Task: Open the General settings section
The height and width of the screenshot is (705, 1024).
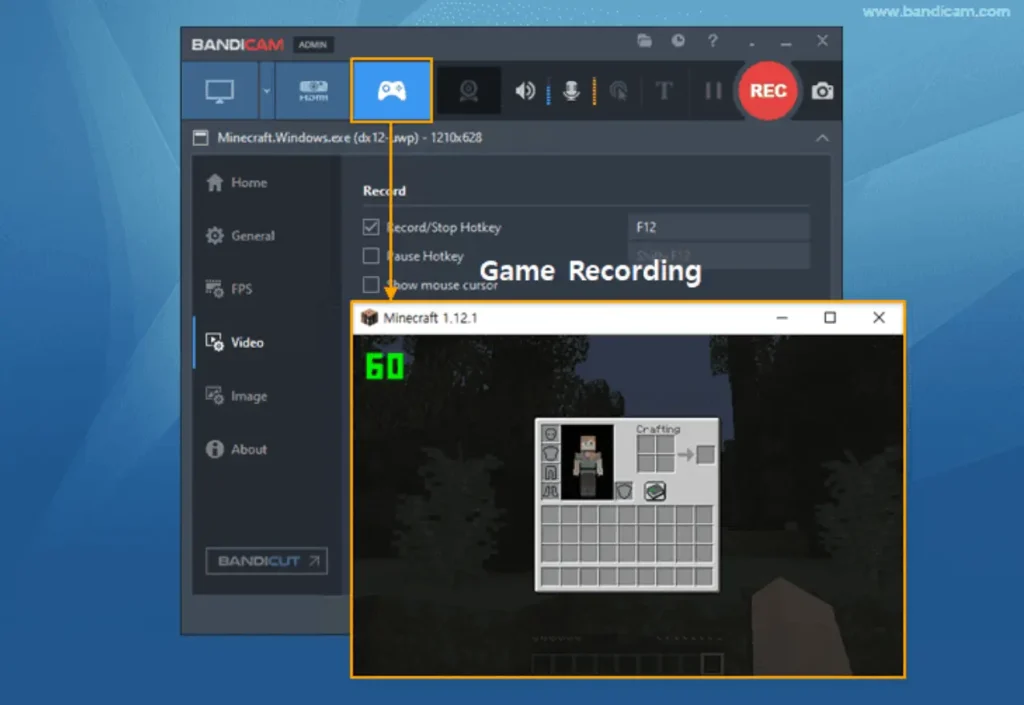Action: pyautogui.click(x=240, y=236)
